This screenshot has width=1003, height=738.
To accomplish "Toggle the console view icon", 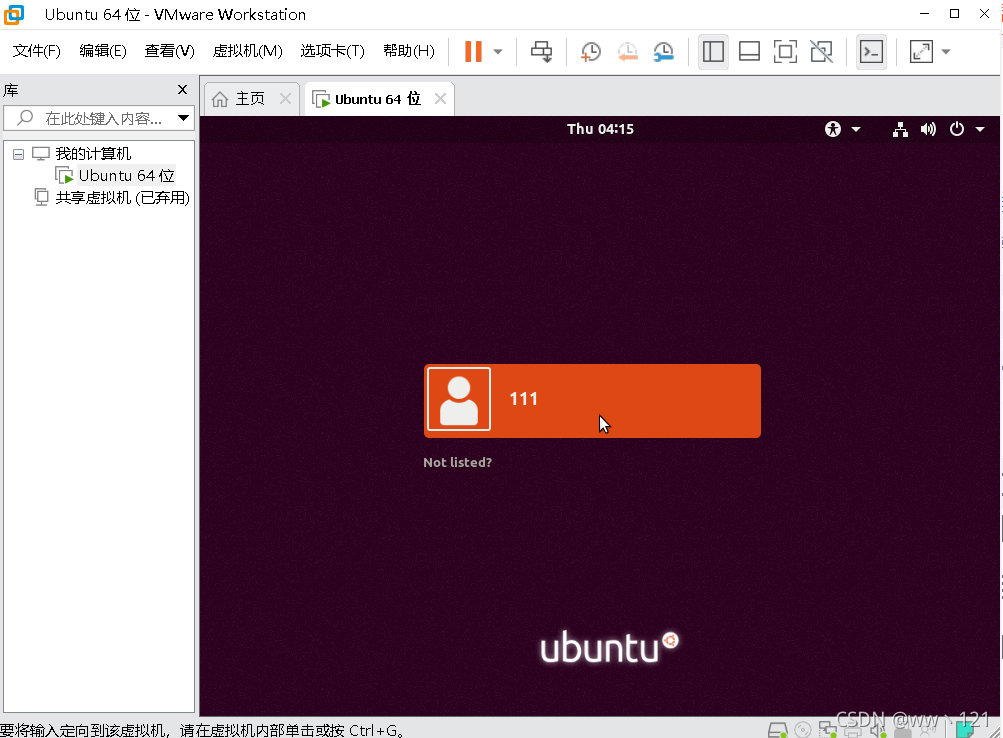I will click(871, 52).
